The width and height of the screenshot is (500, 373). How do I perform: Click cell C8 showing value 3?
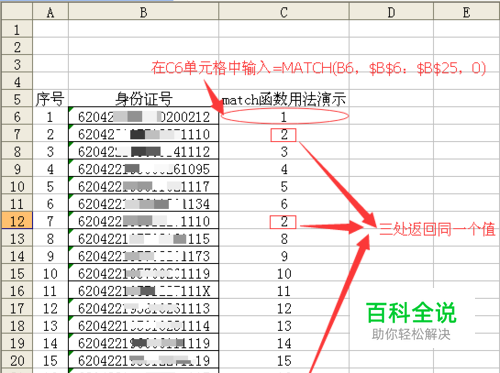click(x=284, y=152)
